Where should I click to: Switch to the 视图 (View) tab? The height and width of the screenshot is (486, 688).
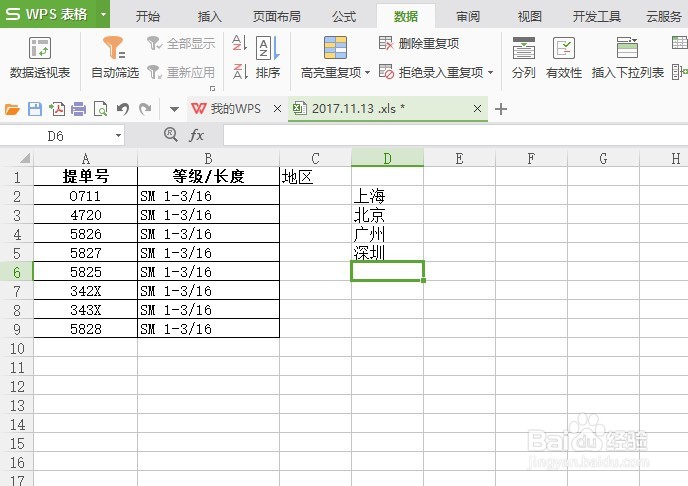coord(530,17)
